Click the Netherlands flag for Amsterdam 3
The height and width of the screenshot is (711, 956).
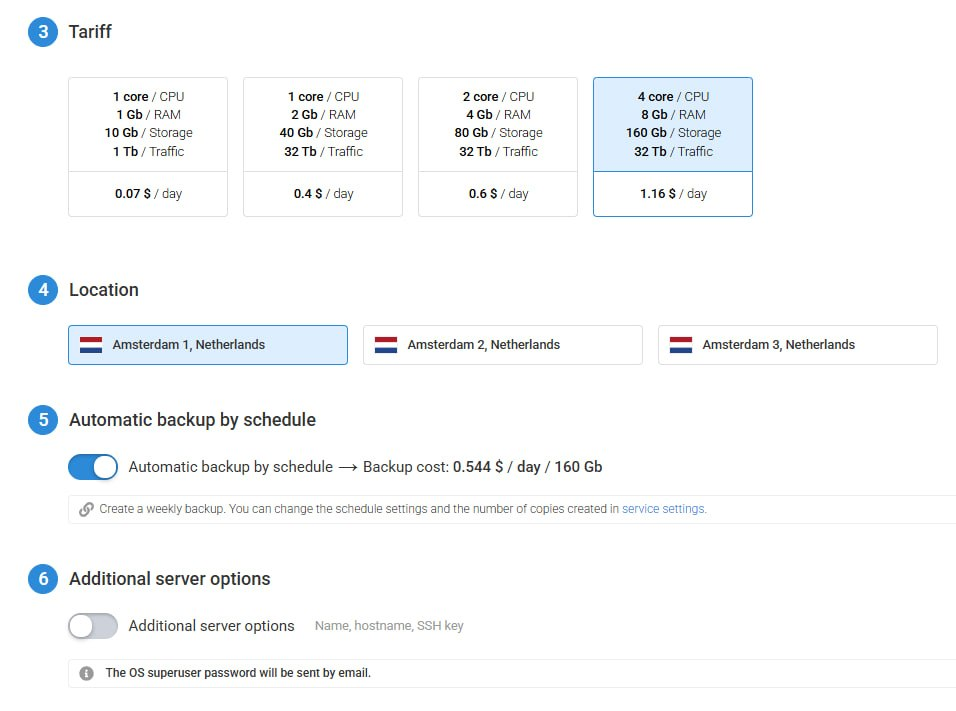pos(681,345)
